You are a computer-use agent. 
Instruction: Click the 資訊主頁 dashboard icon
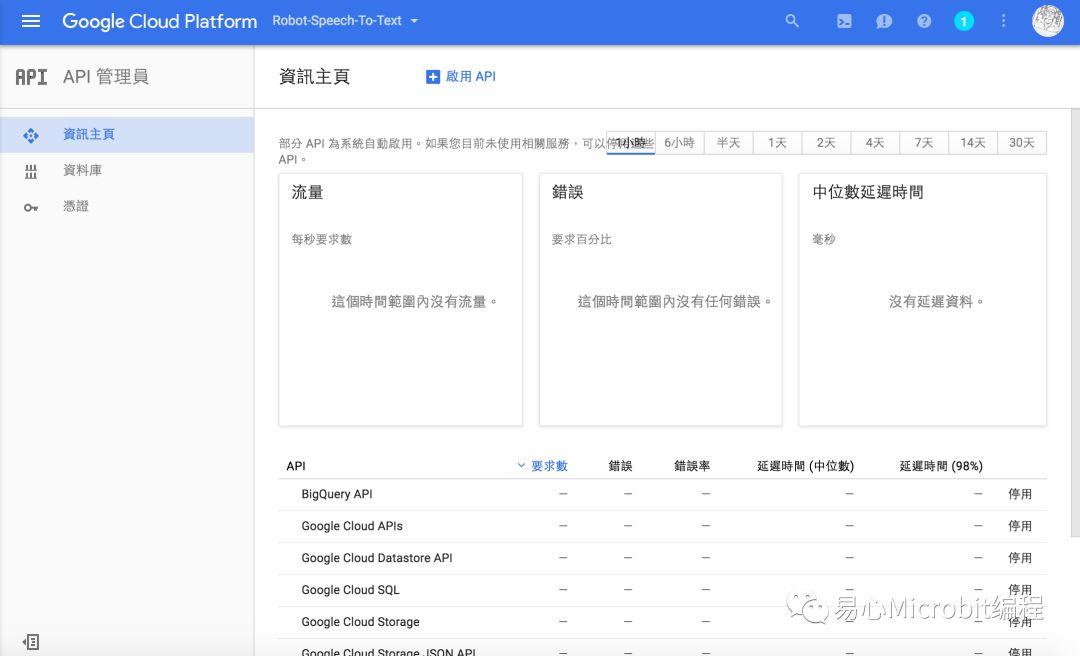[31, 135]
